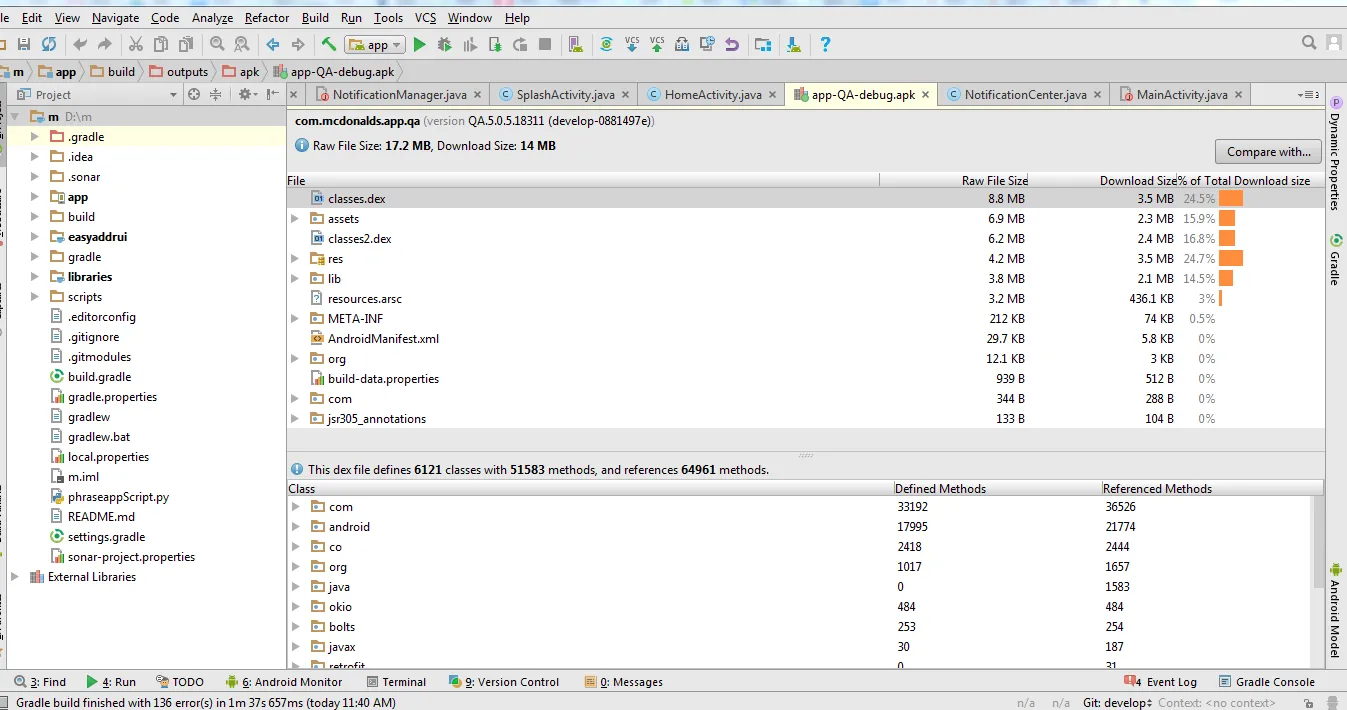Click the Make Project hammer icon
1347x710 pixels.
(x=329, y=44)
